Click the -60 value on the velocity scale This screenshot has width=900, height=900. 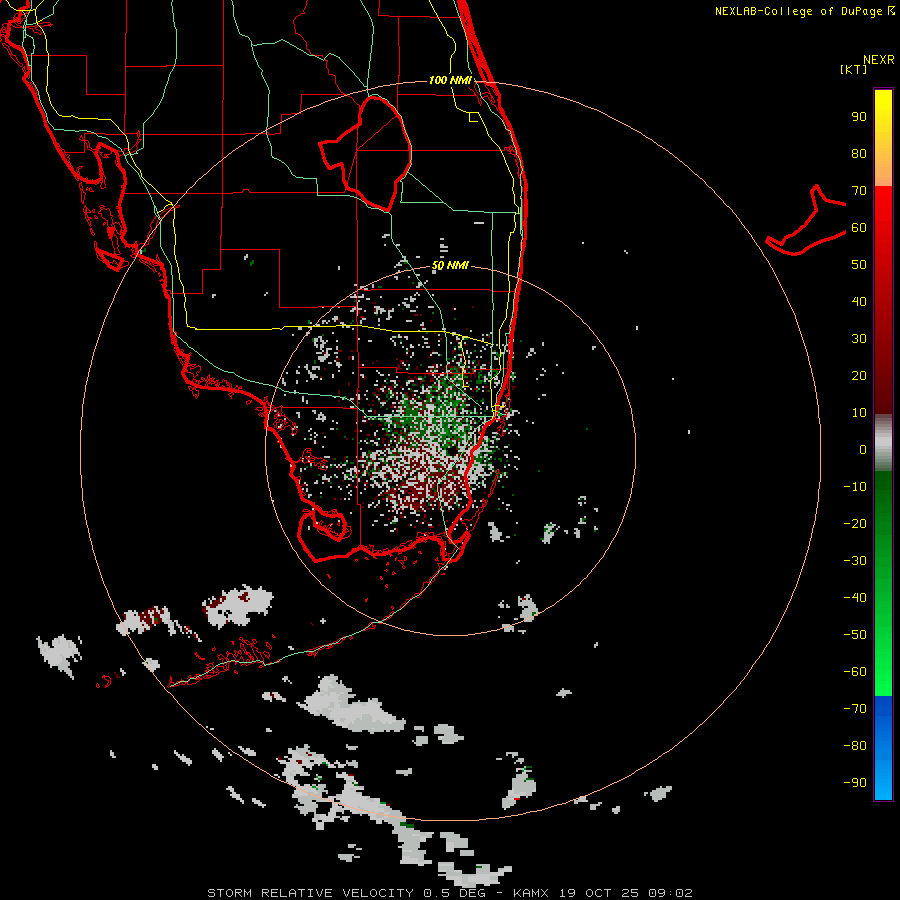(x=855, y=672)
